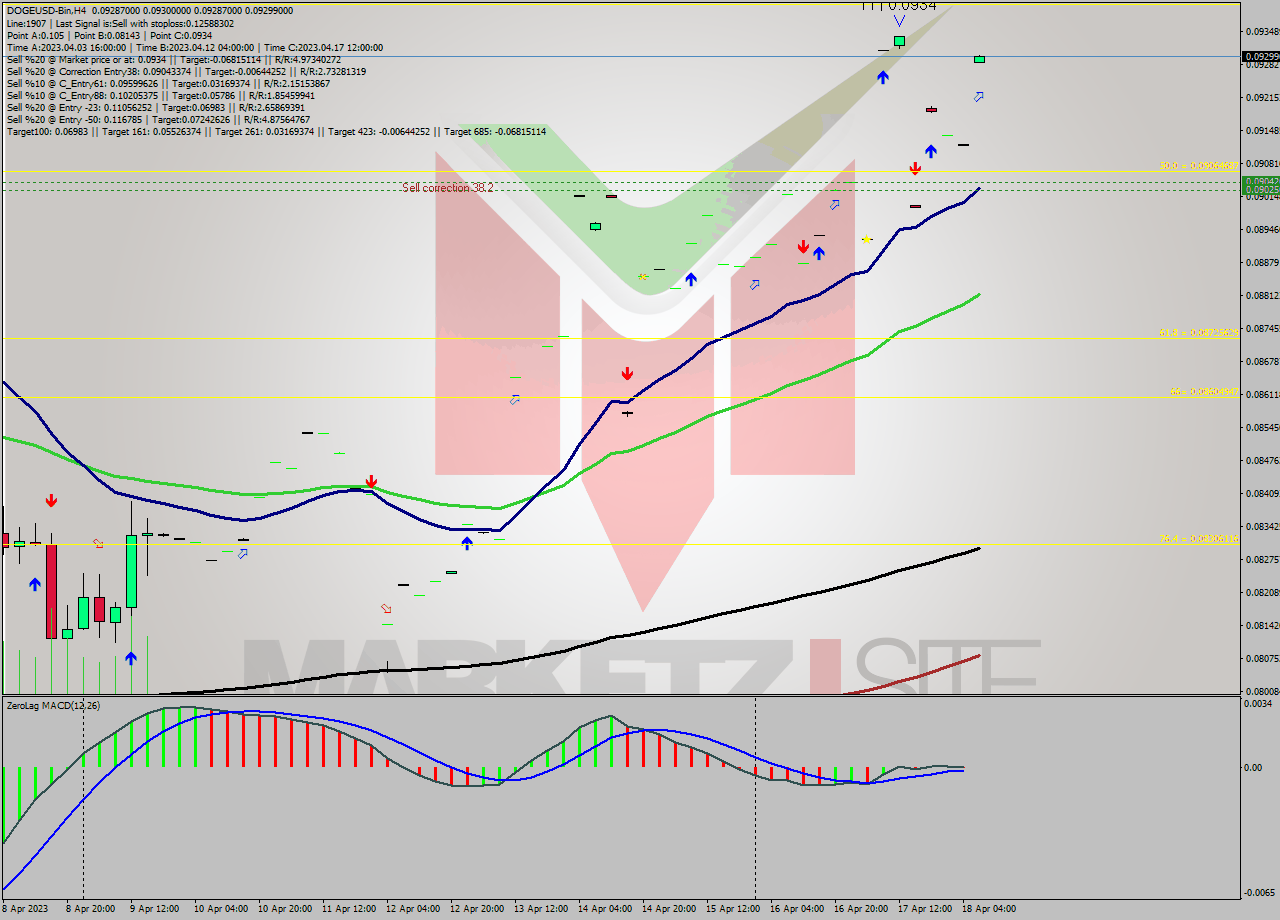This screenshot has height=920, width=1280.
Task: Click the '9 Apr 12:00' time label
Action: pyautogui.click(x=155, y=909)
